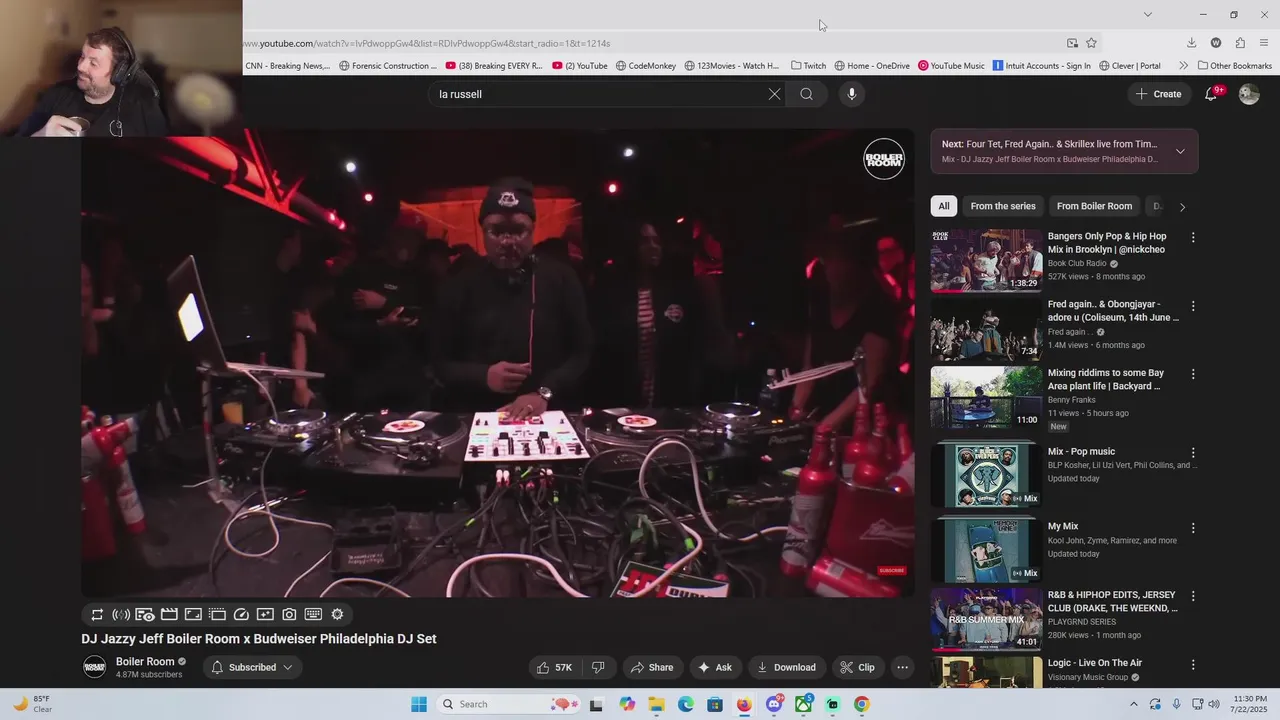The image size is (1280, 720).
Task: Click Boiler Room channel avatar
Action: [x=94, y=667]
